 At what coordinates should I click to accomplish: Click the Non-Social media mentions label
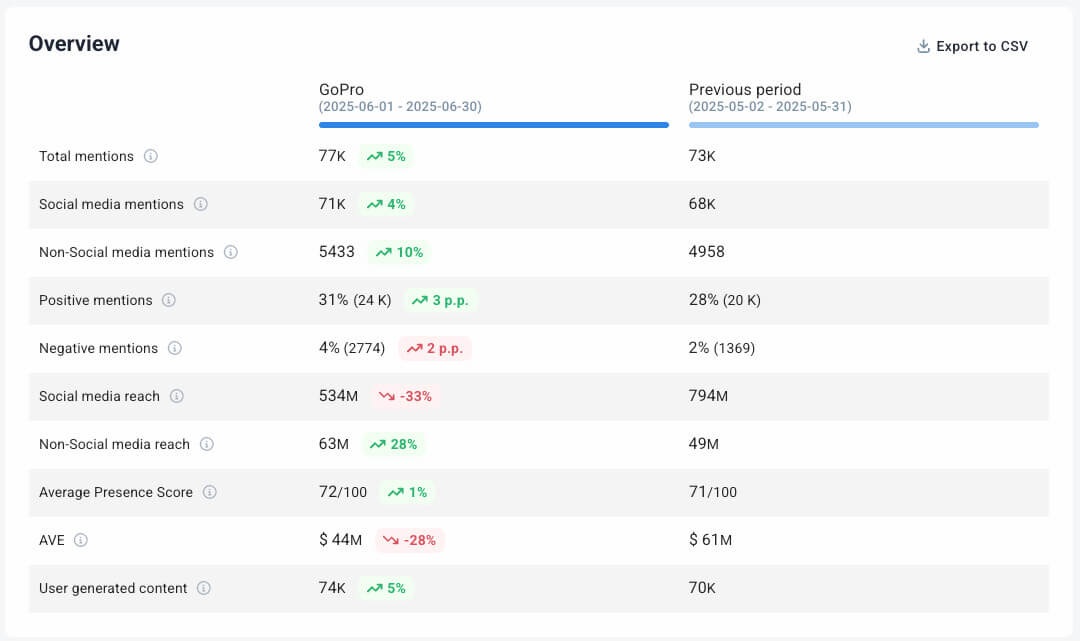coord(127,253)
